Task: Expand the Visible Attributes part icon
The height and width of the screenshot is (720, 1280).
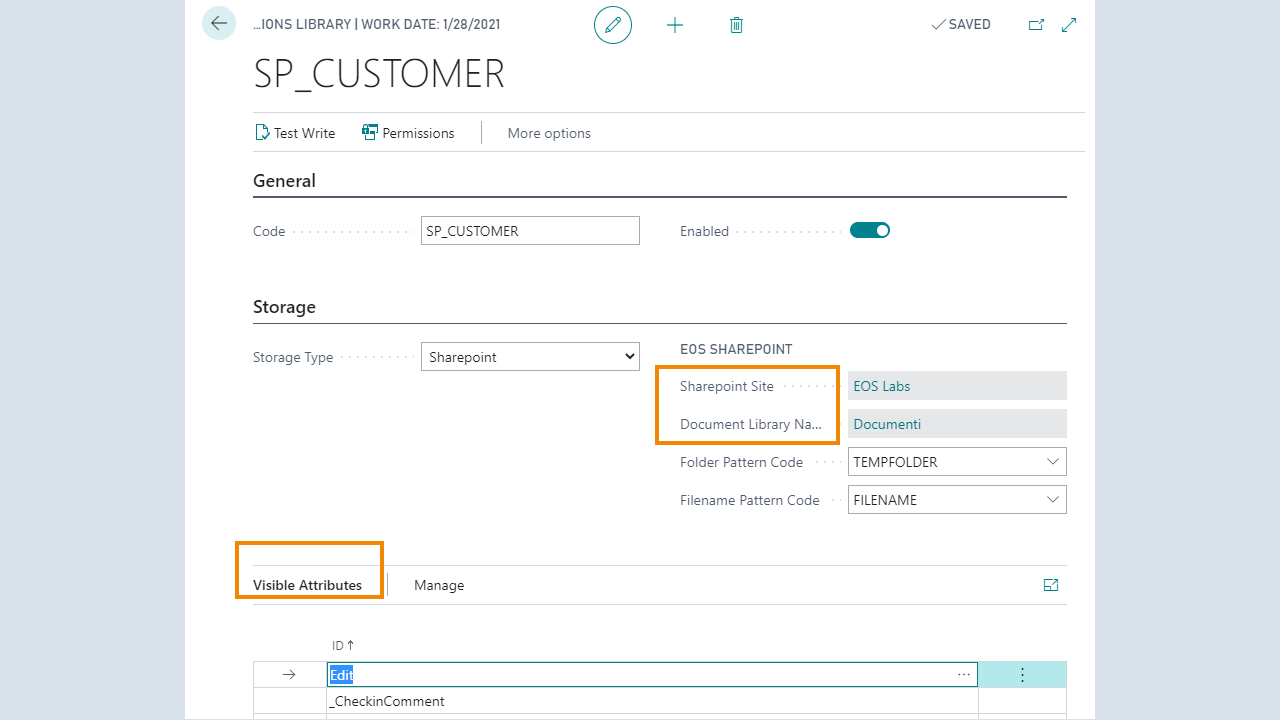Action: click(x=1051, y=585)
